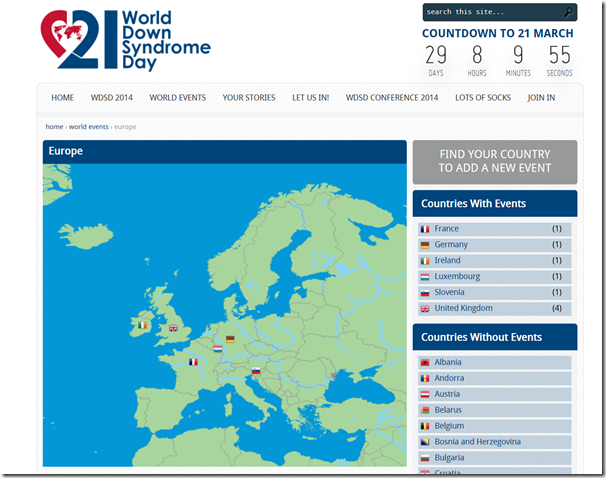
Task: Click the Find Your Country button
Action: tap(495, 162)
